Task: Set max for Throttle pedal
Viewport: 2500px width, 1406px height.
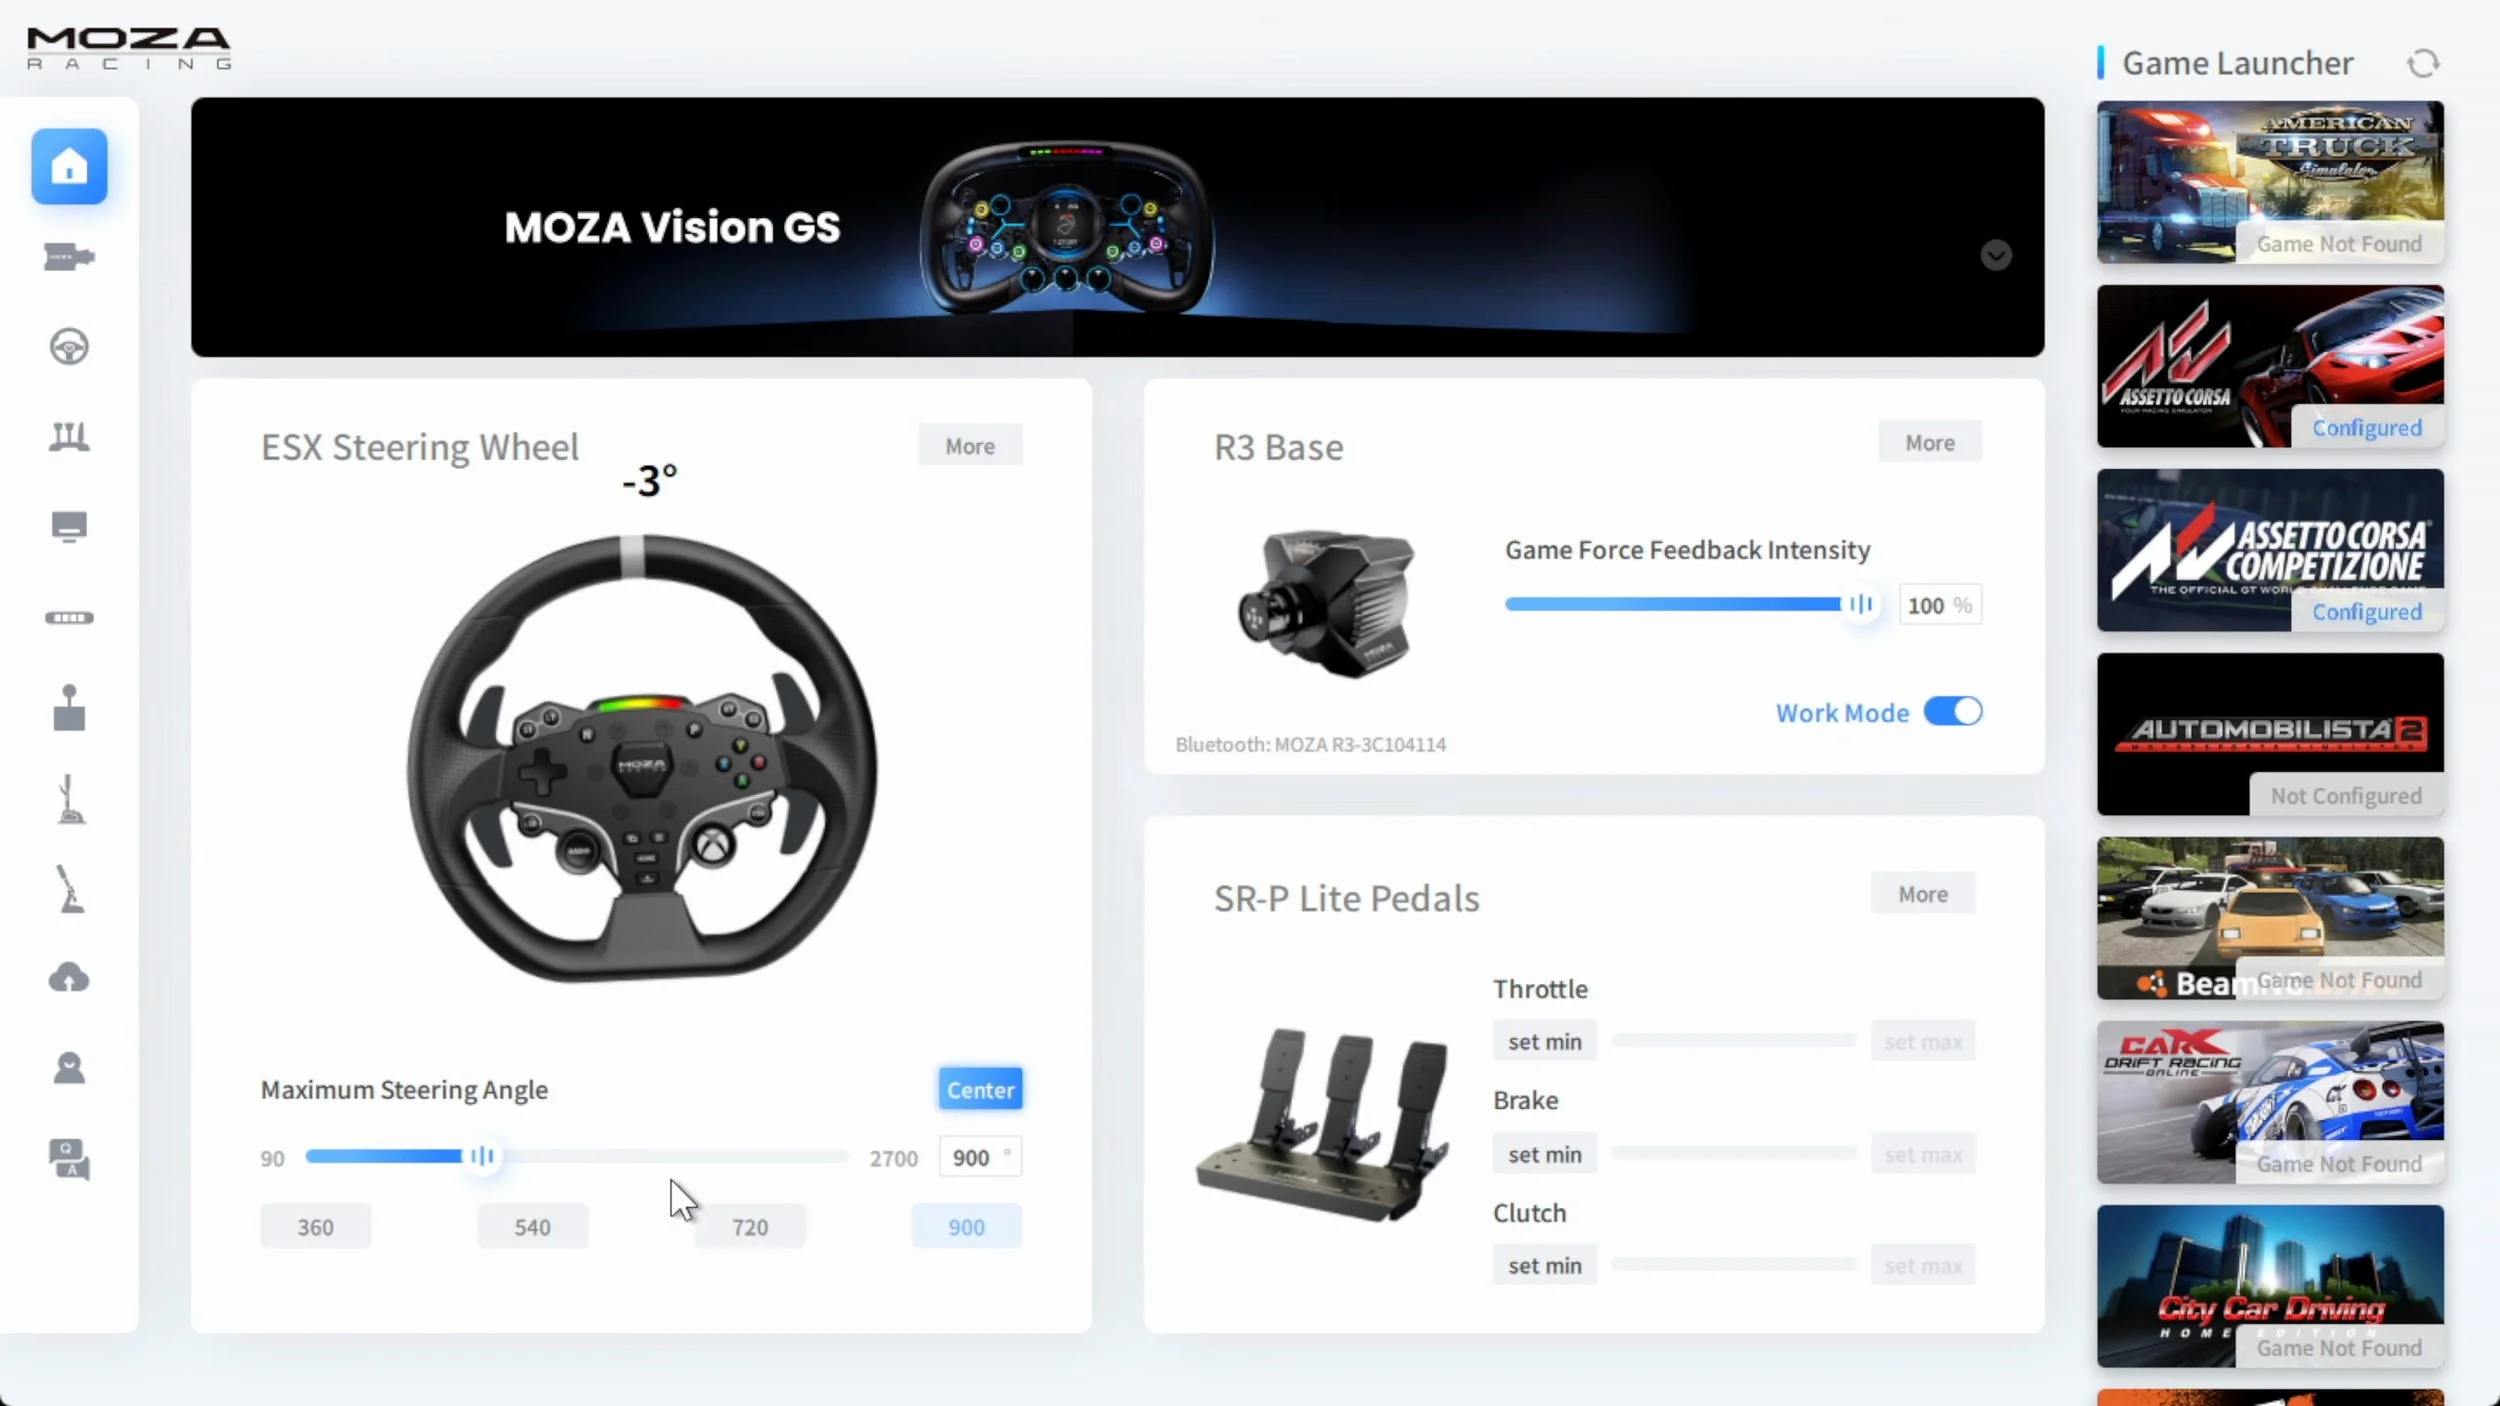Action: coord(1922,1042)
